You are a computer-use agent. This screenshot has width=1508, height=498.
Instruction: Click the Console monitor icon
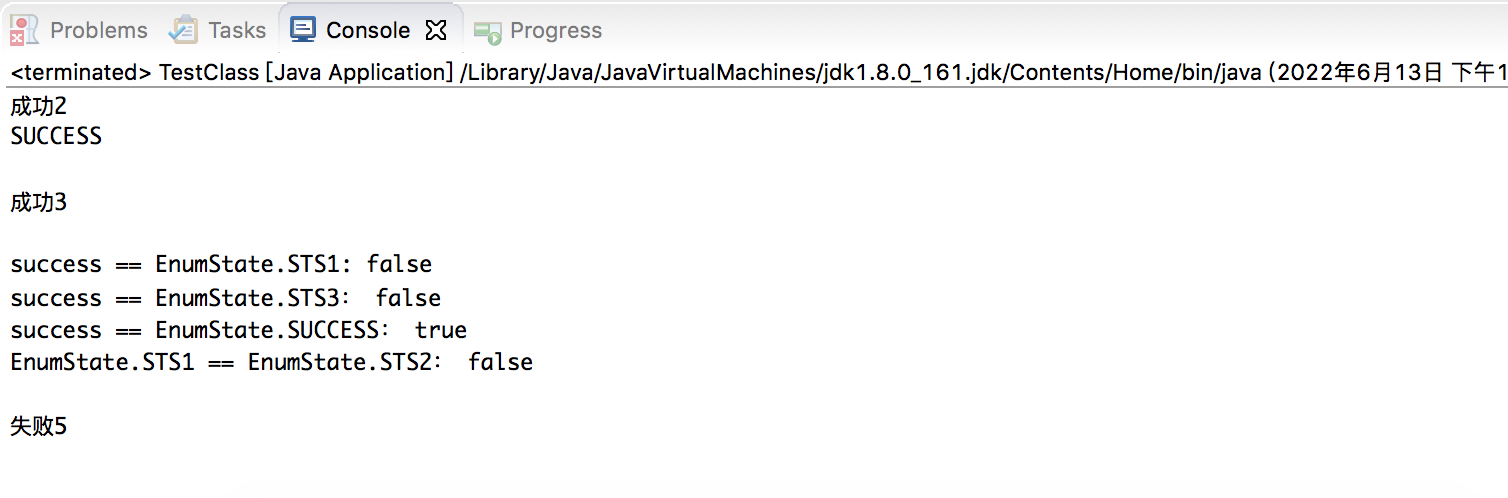tap(303, 30)
